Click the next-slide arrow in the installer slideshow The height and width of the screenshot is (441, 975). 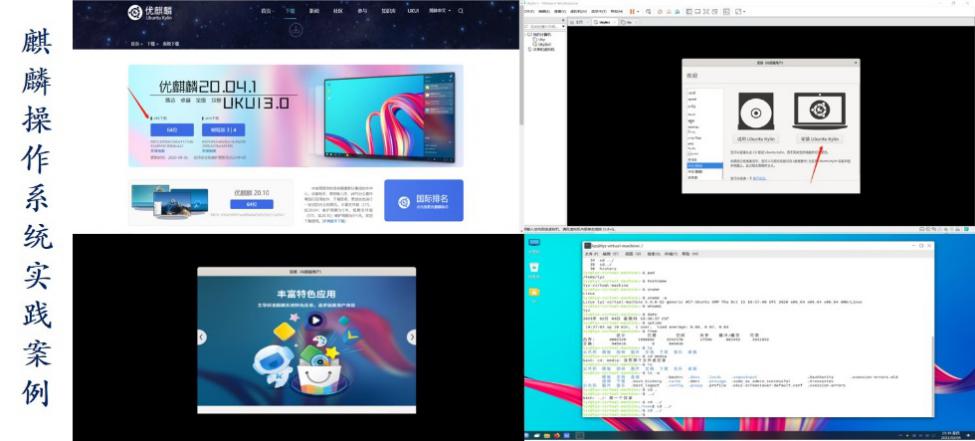tap(411, 337)
